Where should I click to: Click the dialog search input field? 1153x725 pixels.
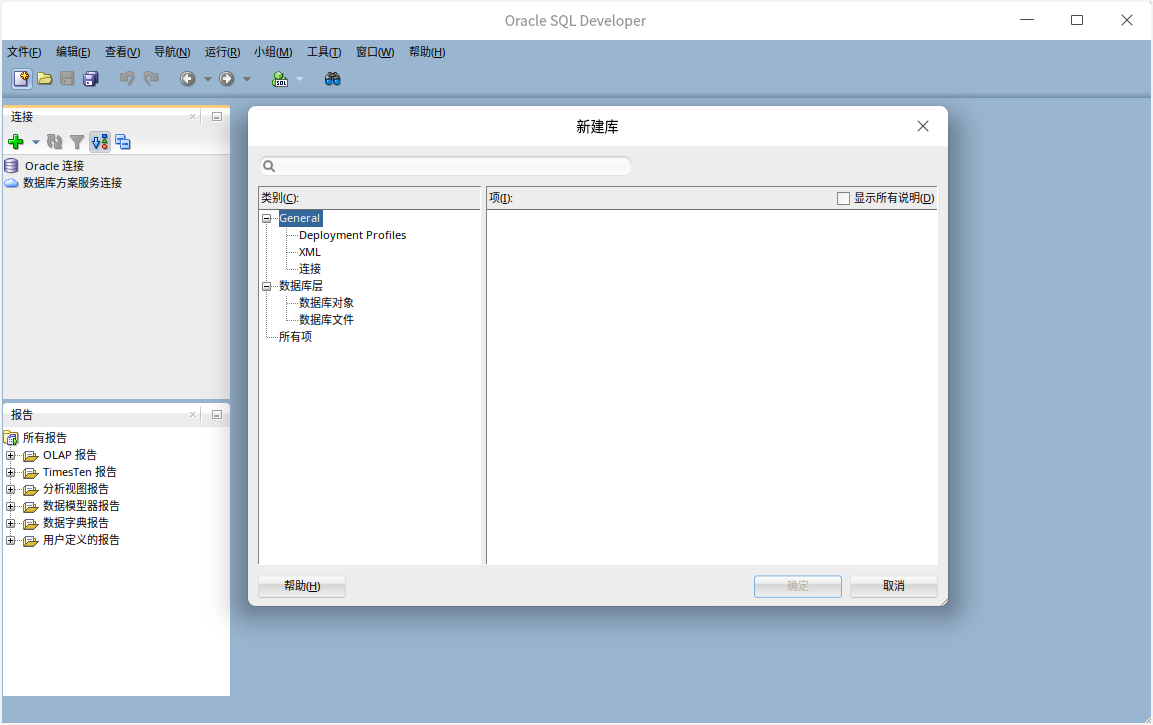(445, 166)
